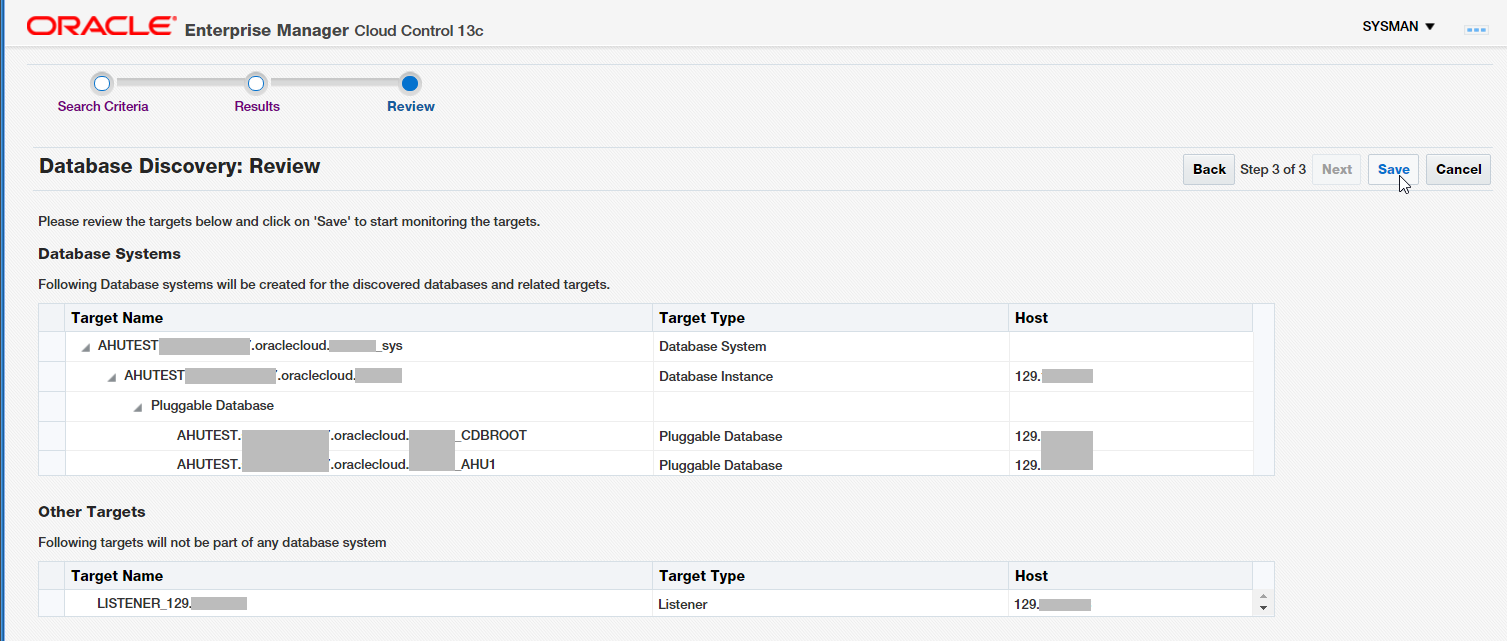1507x641 pixels.
Task: Cancel the database discovery
Action: click(1458, 169)
